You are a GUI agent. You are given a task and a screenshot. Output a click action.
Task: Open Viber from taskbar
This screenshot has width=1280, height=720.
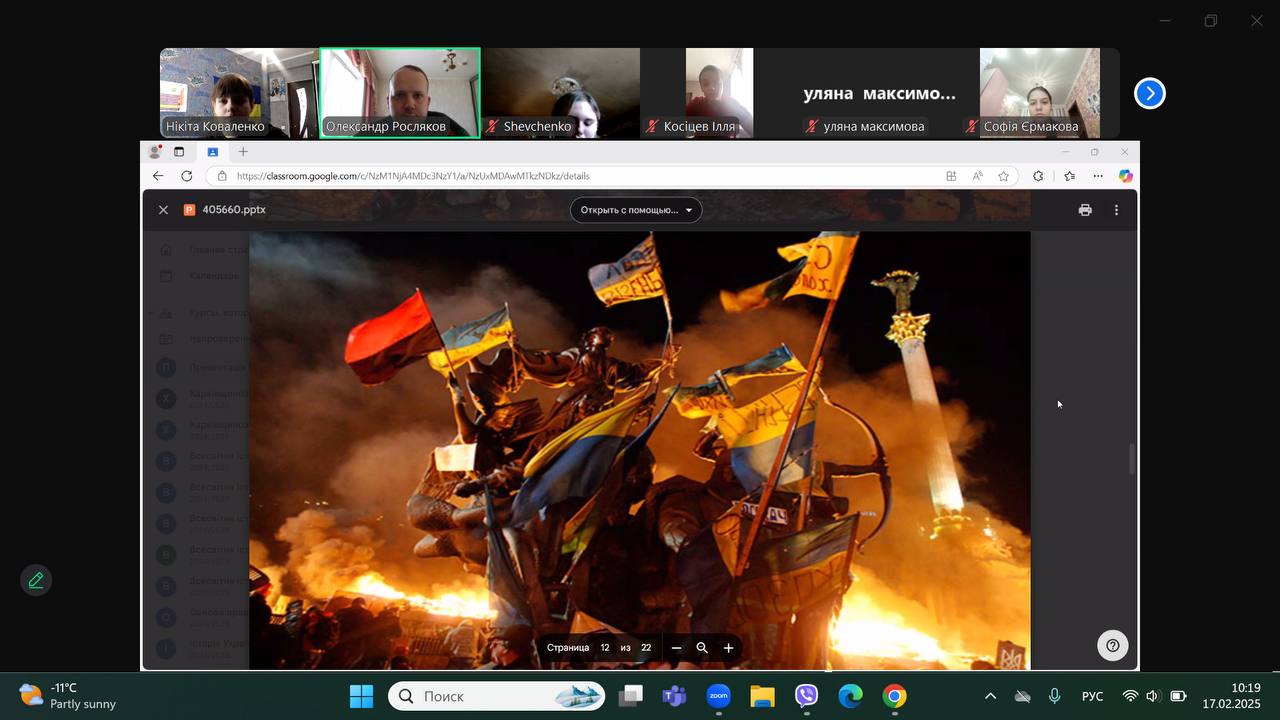point(806,696)
